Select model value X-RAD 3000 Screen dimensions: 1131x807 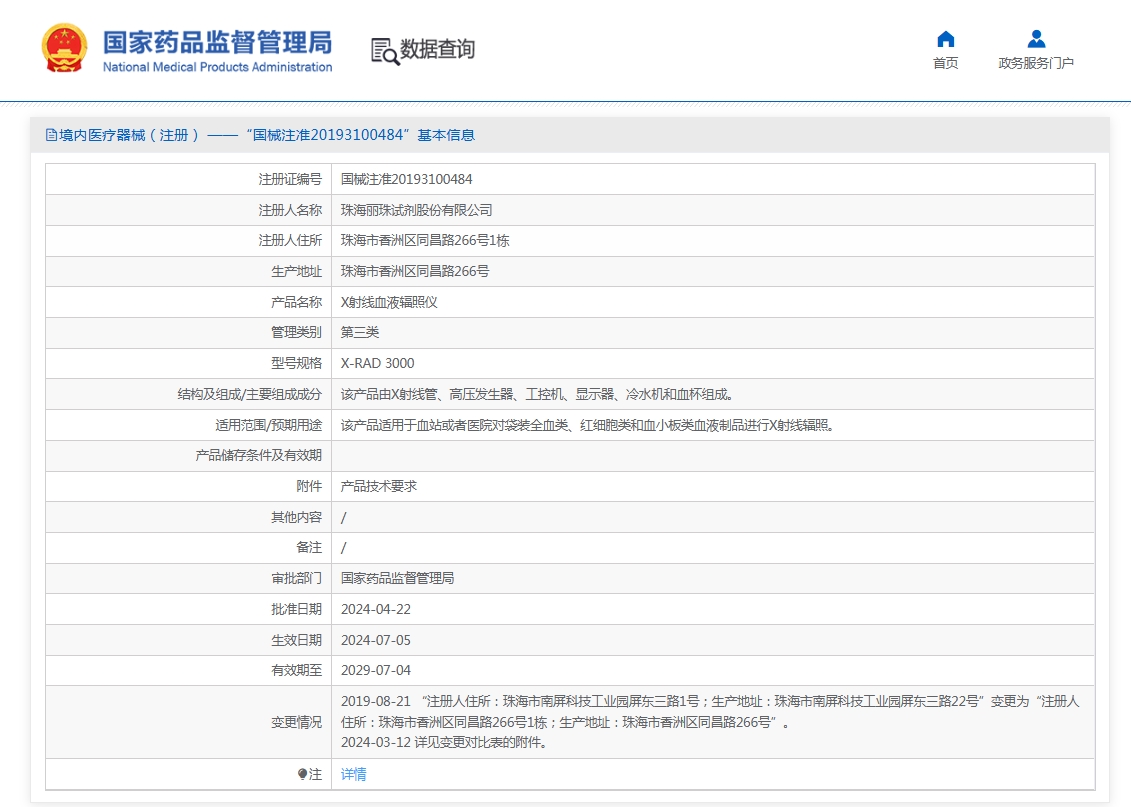(377, 363)
